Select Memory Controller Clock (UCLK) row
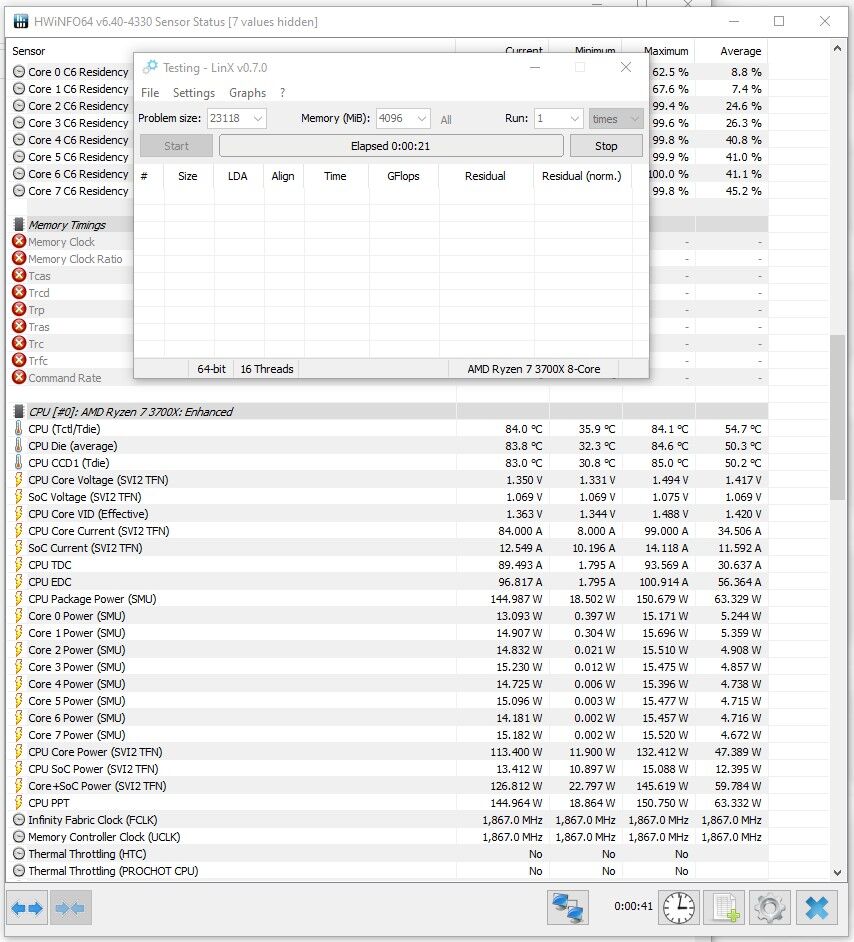Viewport: 854px width, 942px height. [x=387, y=837]
